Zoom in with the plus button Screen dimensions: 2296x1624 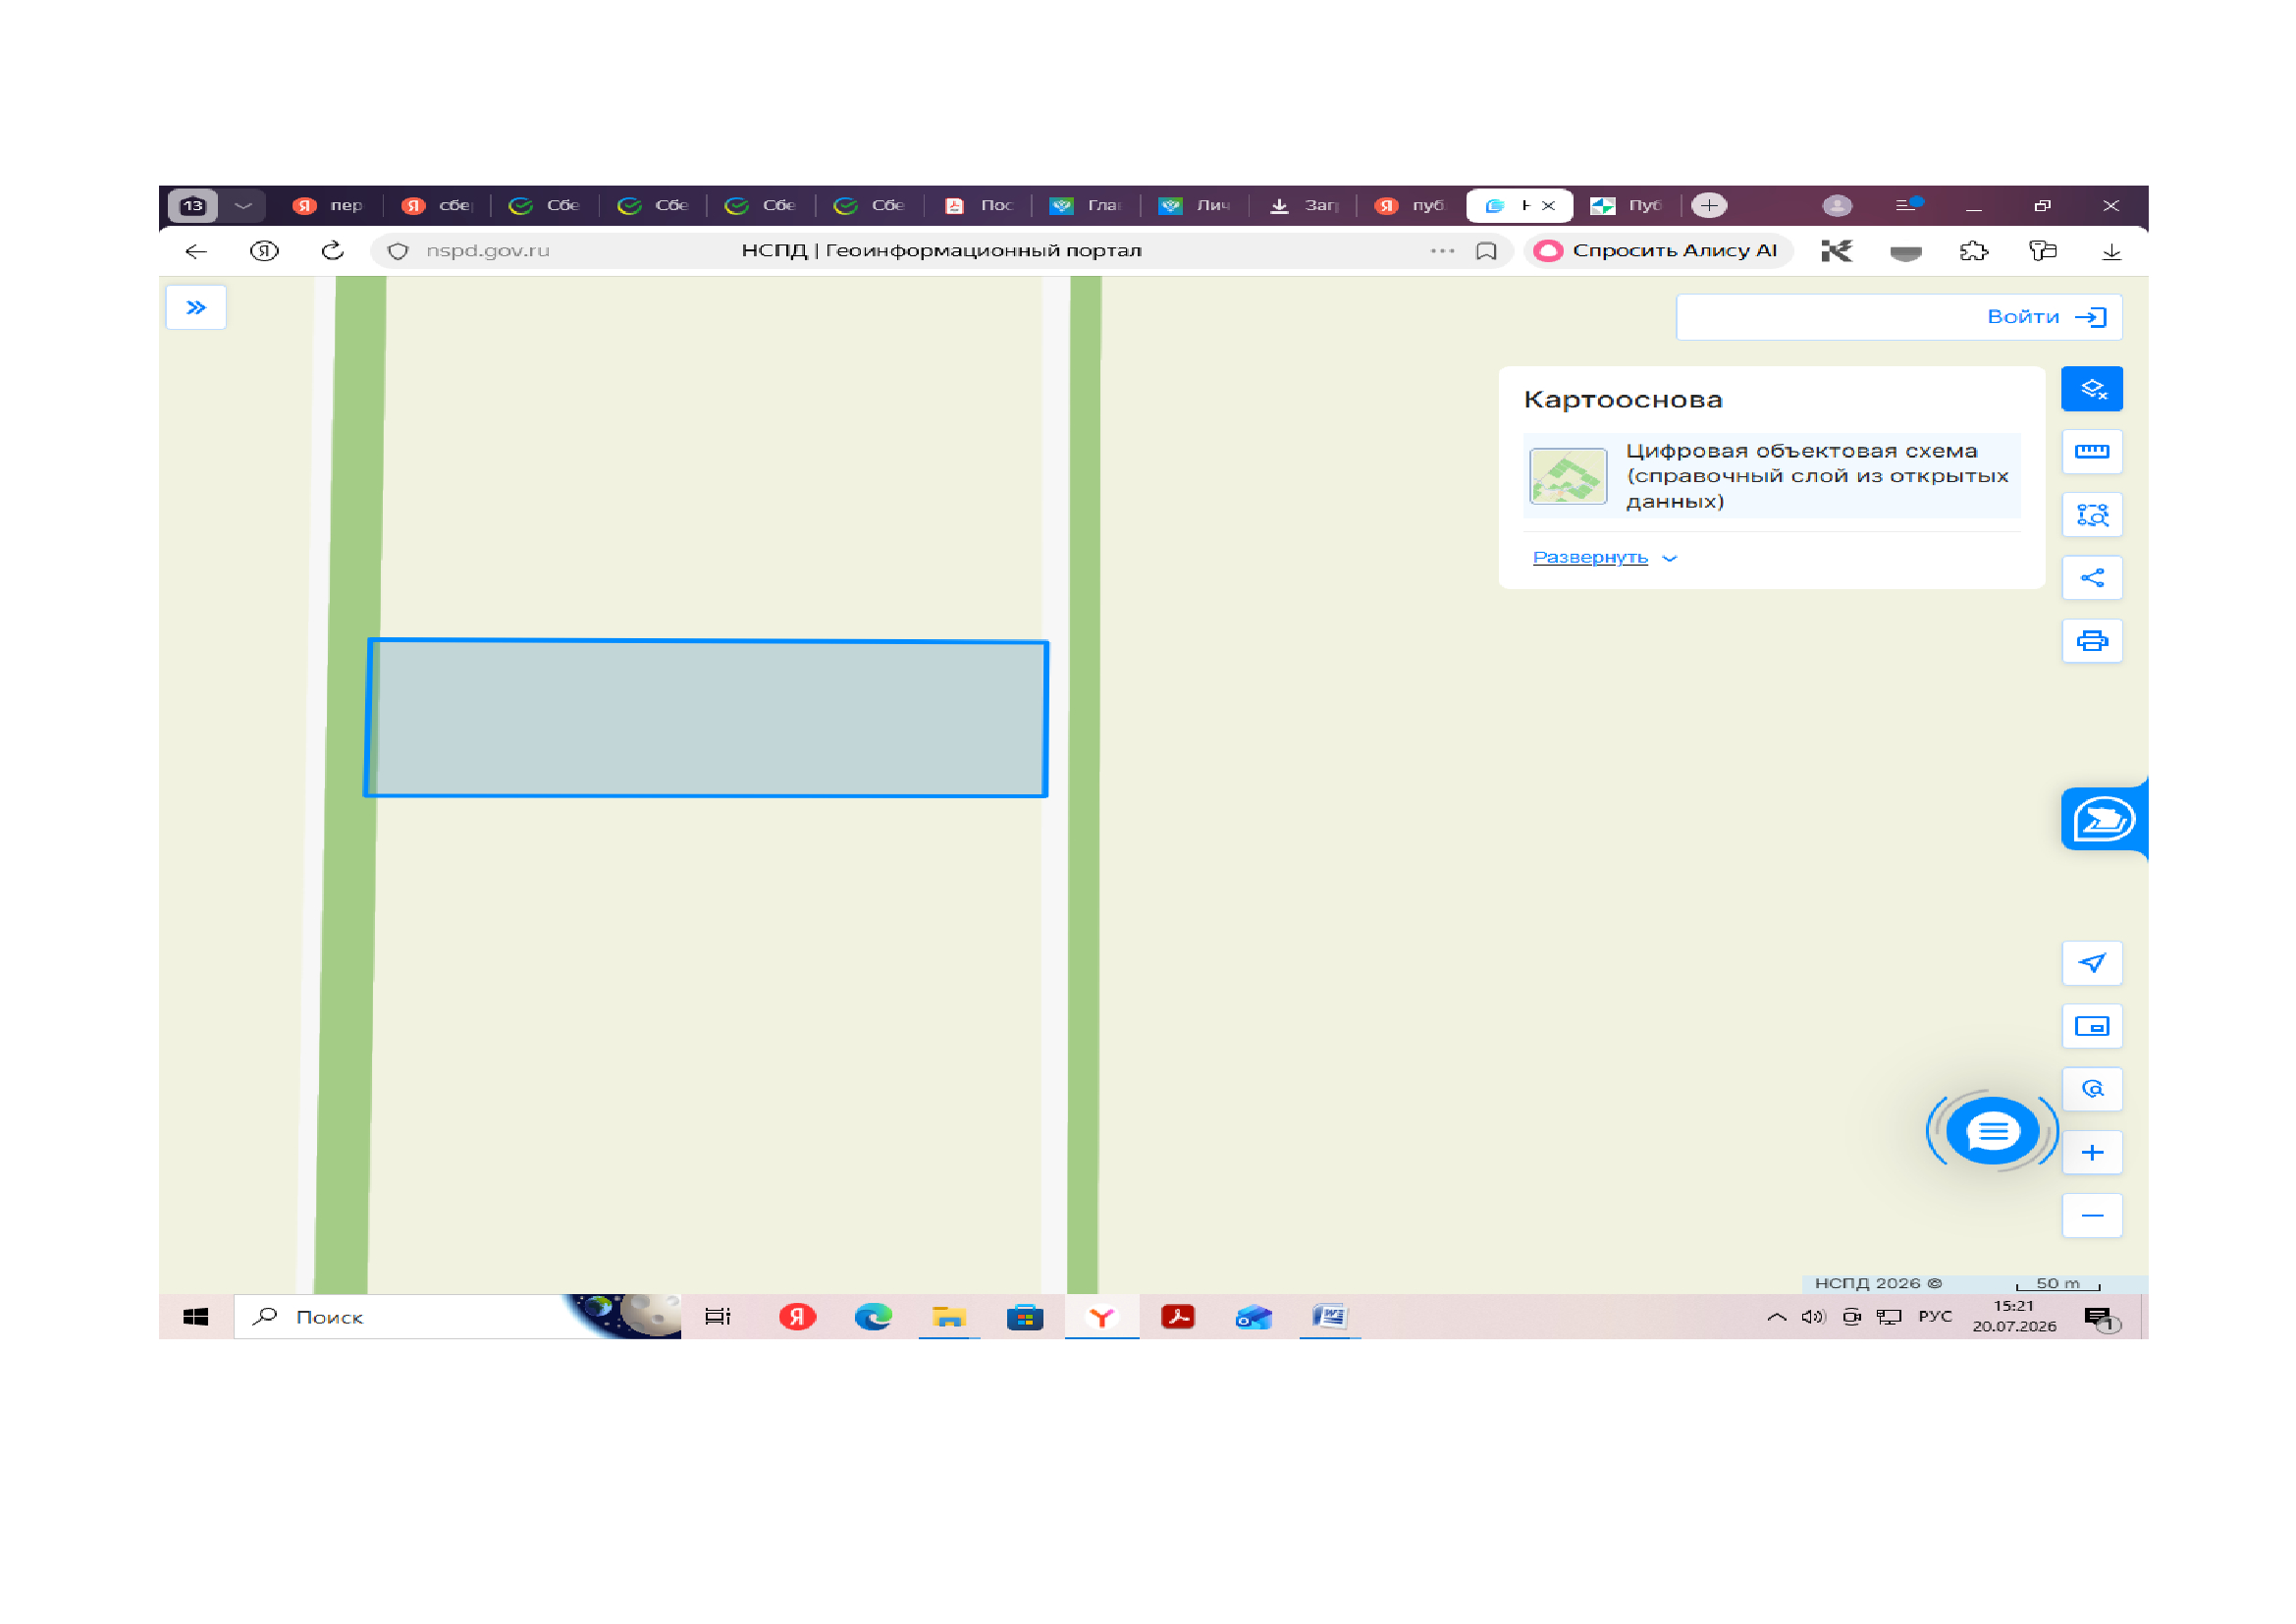[2091, 1152]
